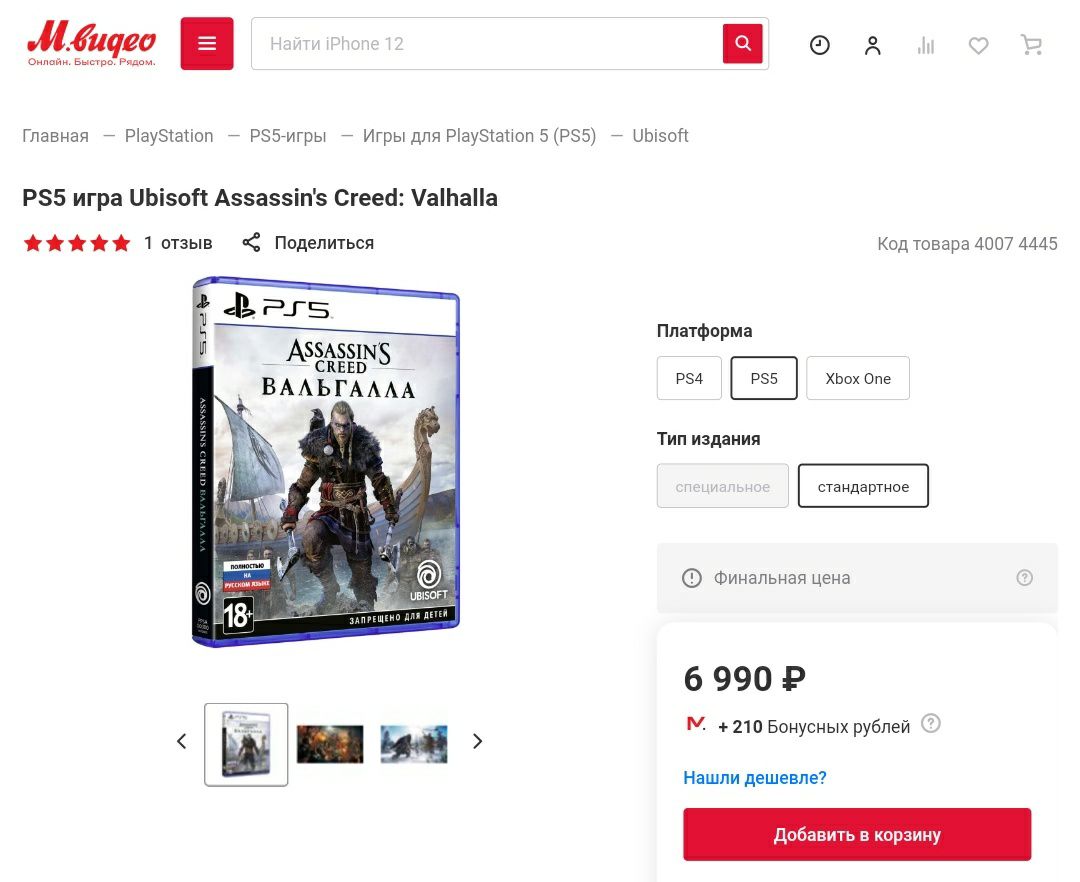
Task: Choose the стандартное edition type
Action: [863, 486]
